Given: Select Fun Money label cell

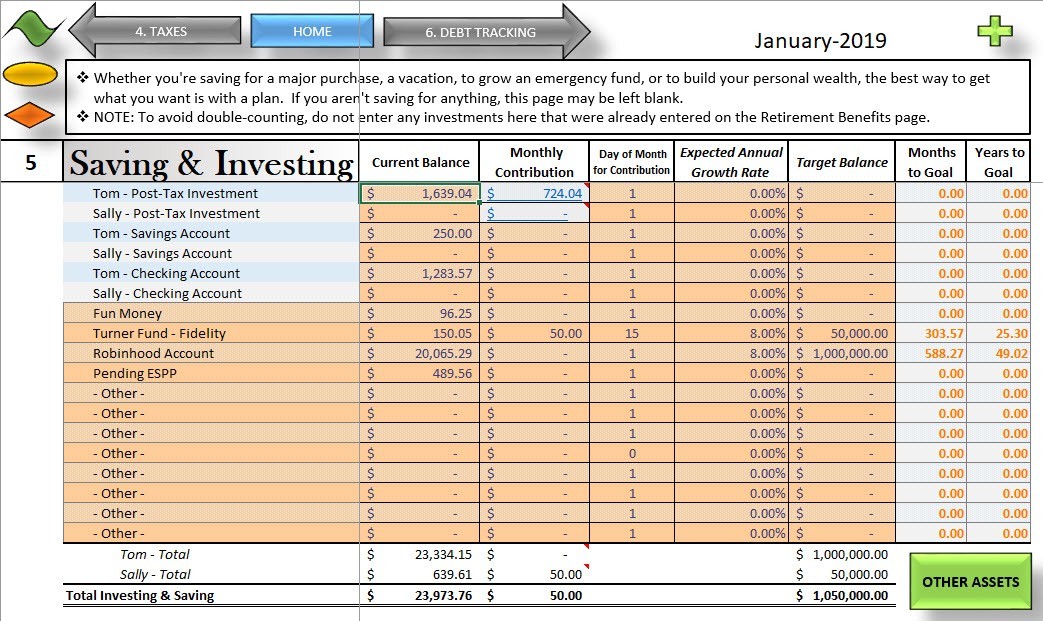Looking at the screenshot, I should point(212,313).
